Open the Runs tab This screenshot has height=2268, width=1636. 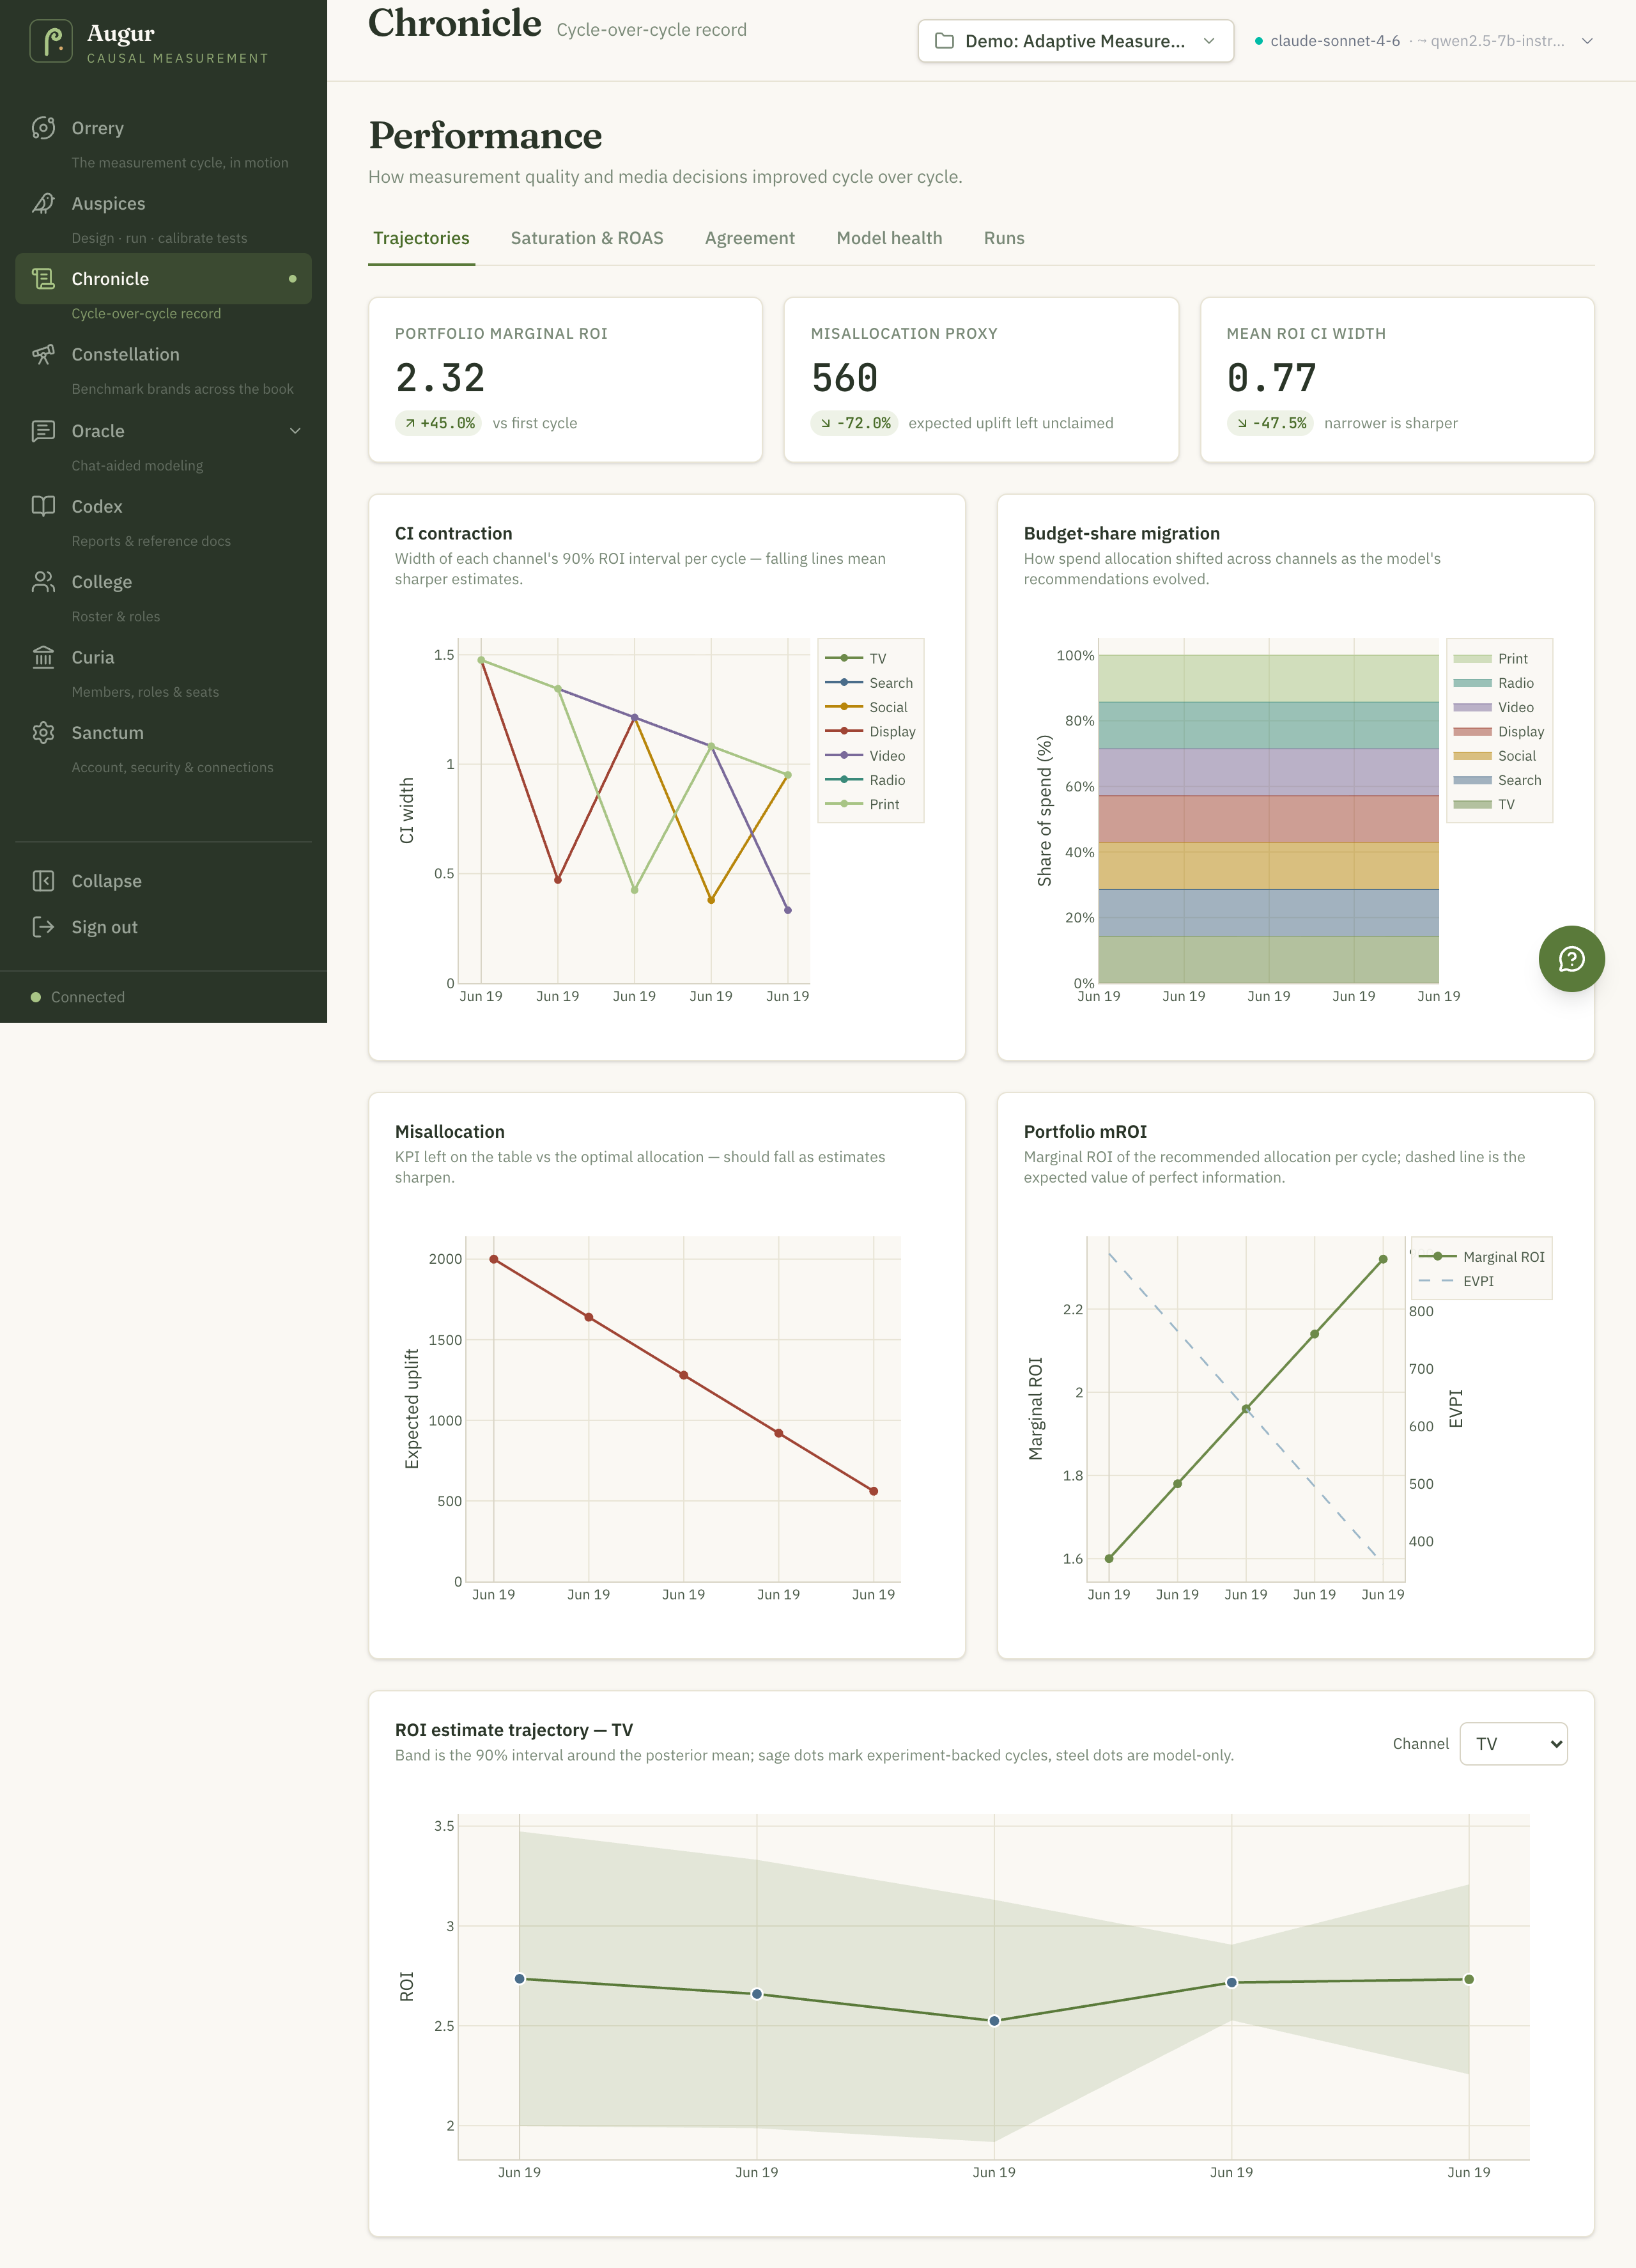pyautogui.click(x=1004, y=238)
